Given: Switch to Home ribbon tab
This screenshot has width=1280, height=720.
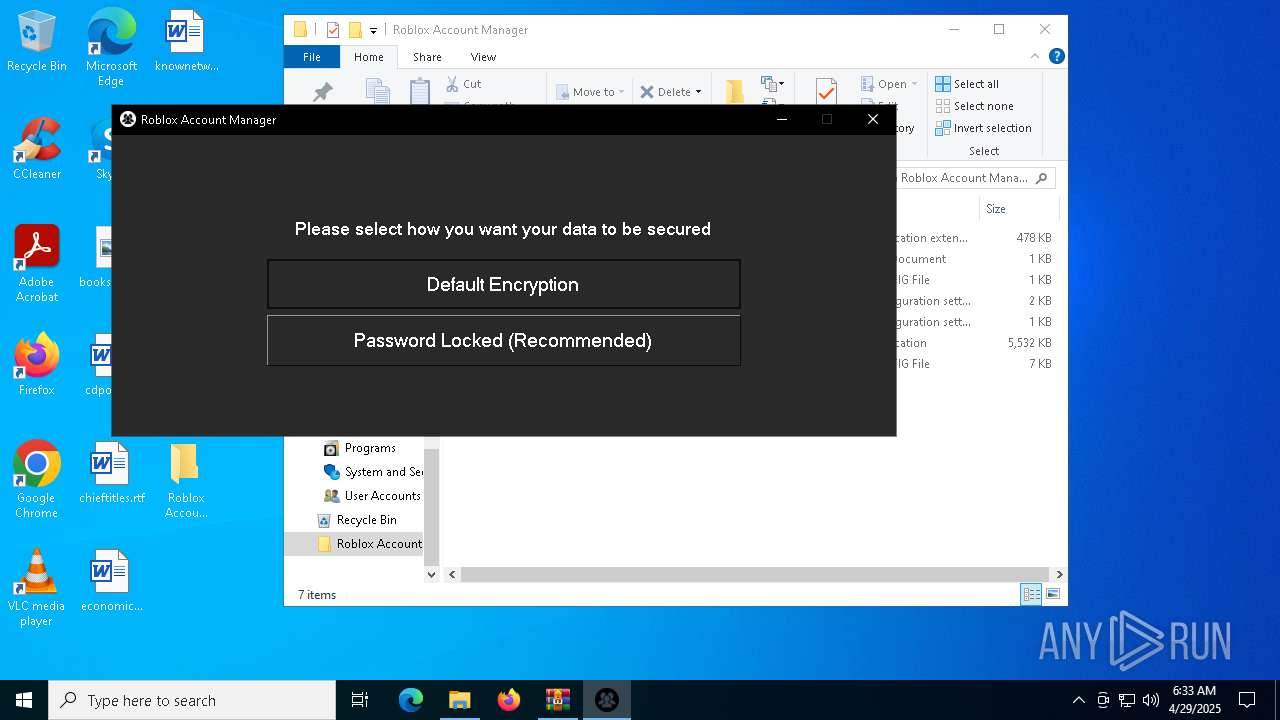Looking at the screenshot, I should point(368,57).
